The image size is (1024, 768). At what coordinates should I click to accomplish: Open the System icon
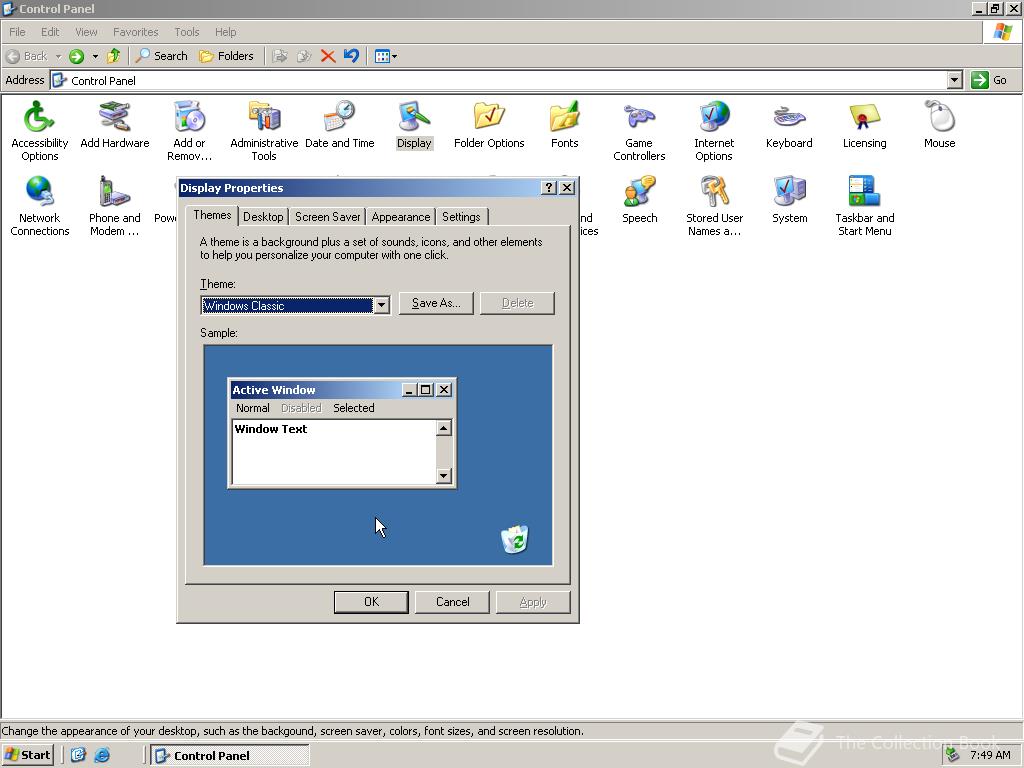pyautogui.click(x=789, y=199)
